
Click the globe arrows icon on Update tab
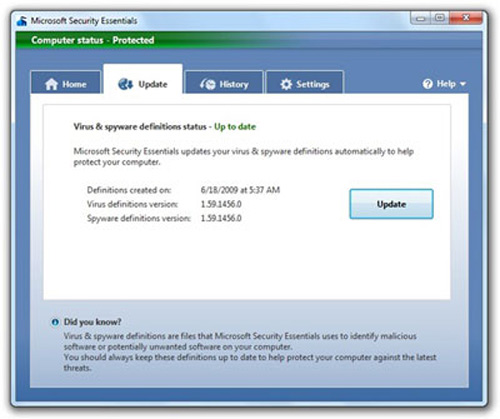126,84
